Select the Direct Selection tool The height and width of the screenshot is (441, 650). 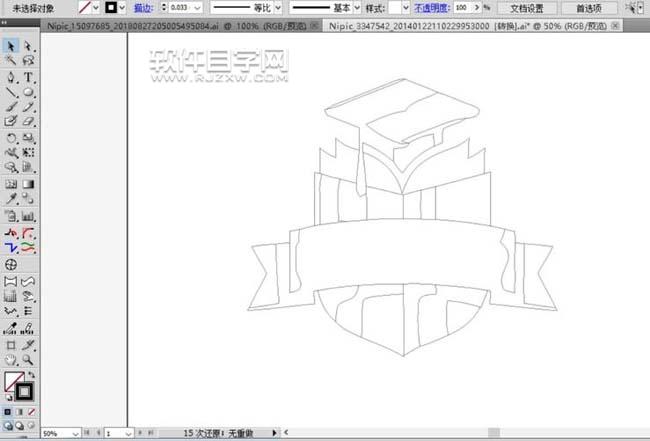tap(28, 46)
